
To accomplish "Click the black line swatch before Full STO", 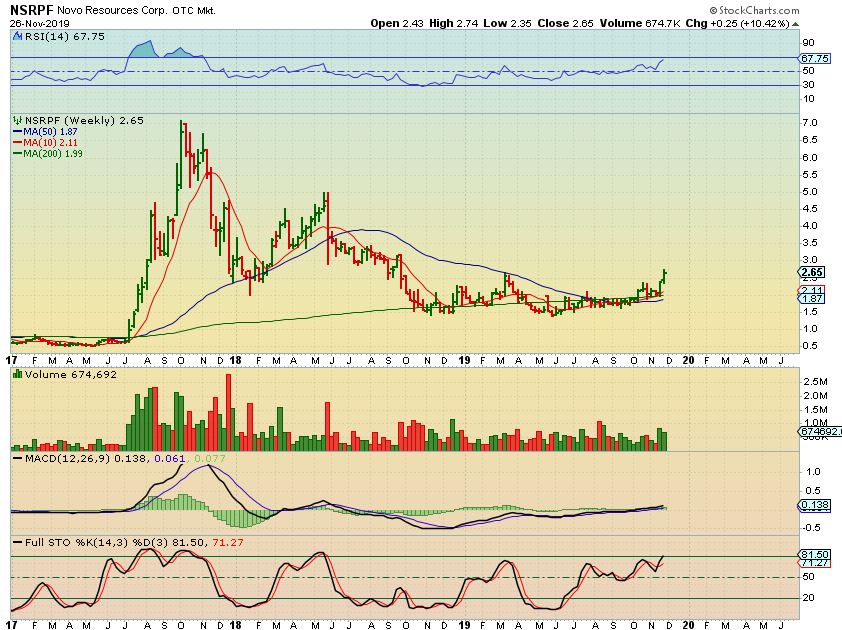I will coord(17,542).
